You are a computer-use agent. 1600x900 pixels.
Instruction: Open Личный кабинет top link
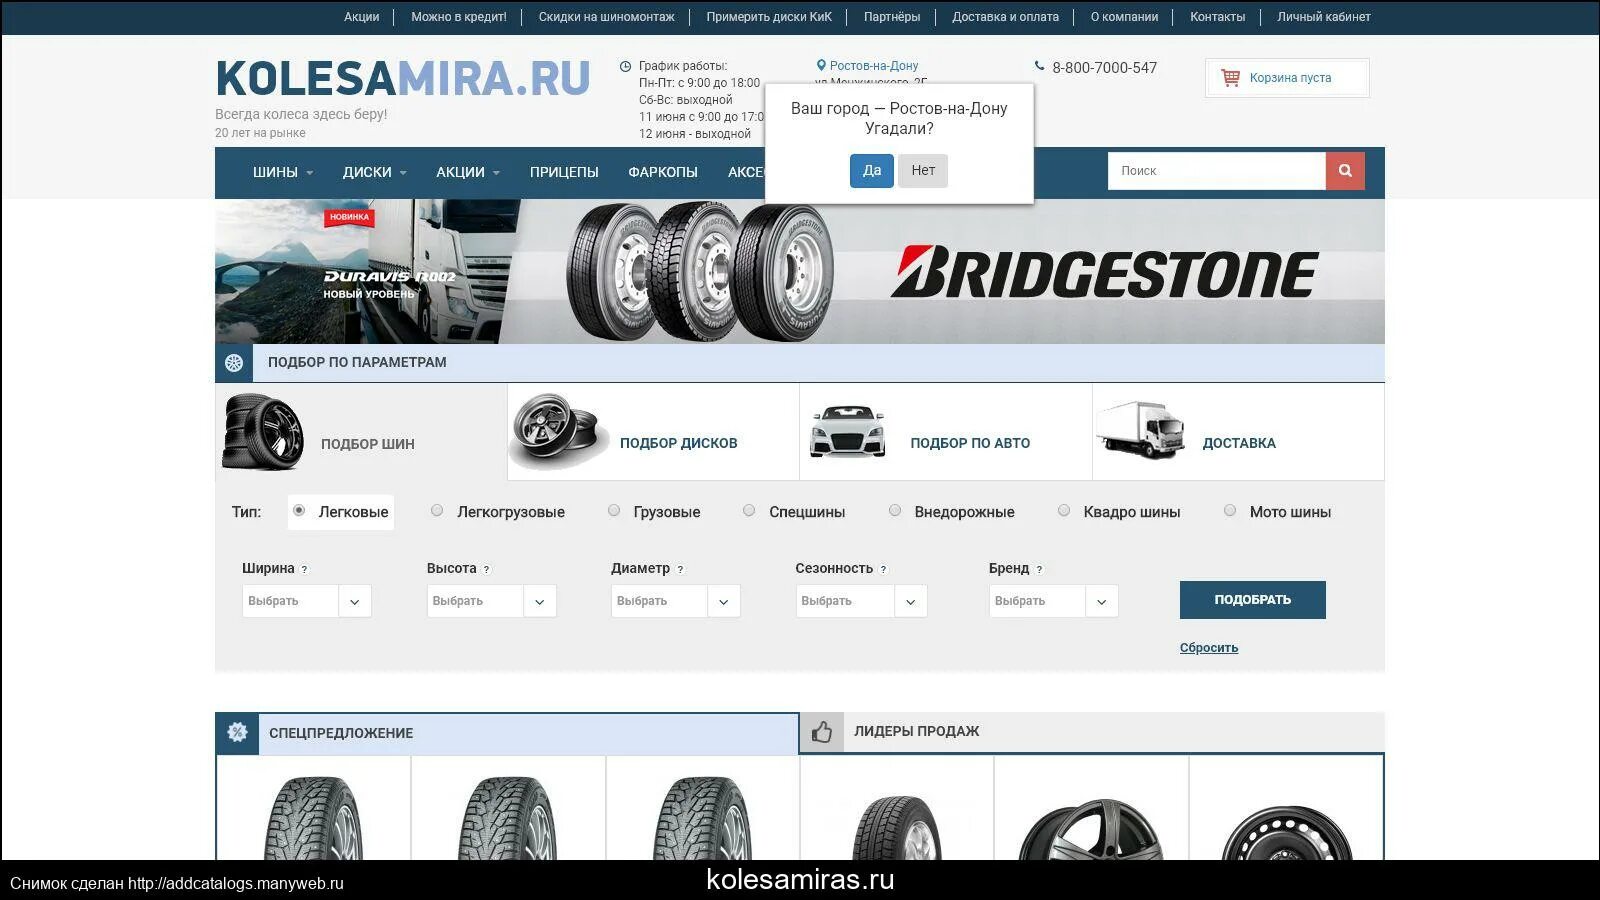(x=1324, y=17)
